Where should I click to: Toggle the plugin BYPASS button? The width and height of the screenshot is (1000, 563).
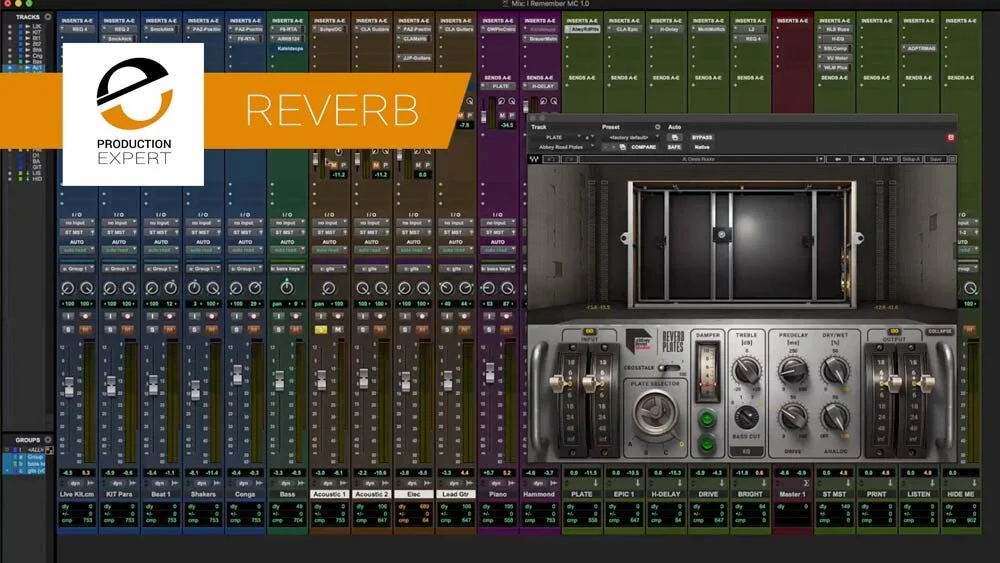702,137
